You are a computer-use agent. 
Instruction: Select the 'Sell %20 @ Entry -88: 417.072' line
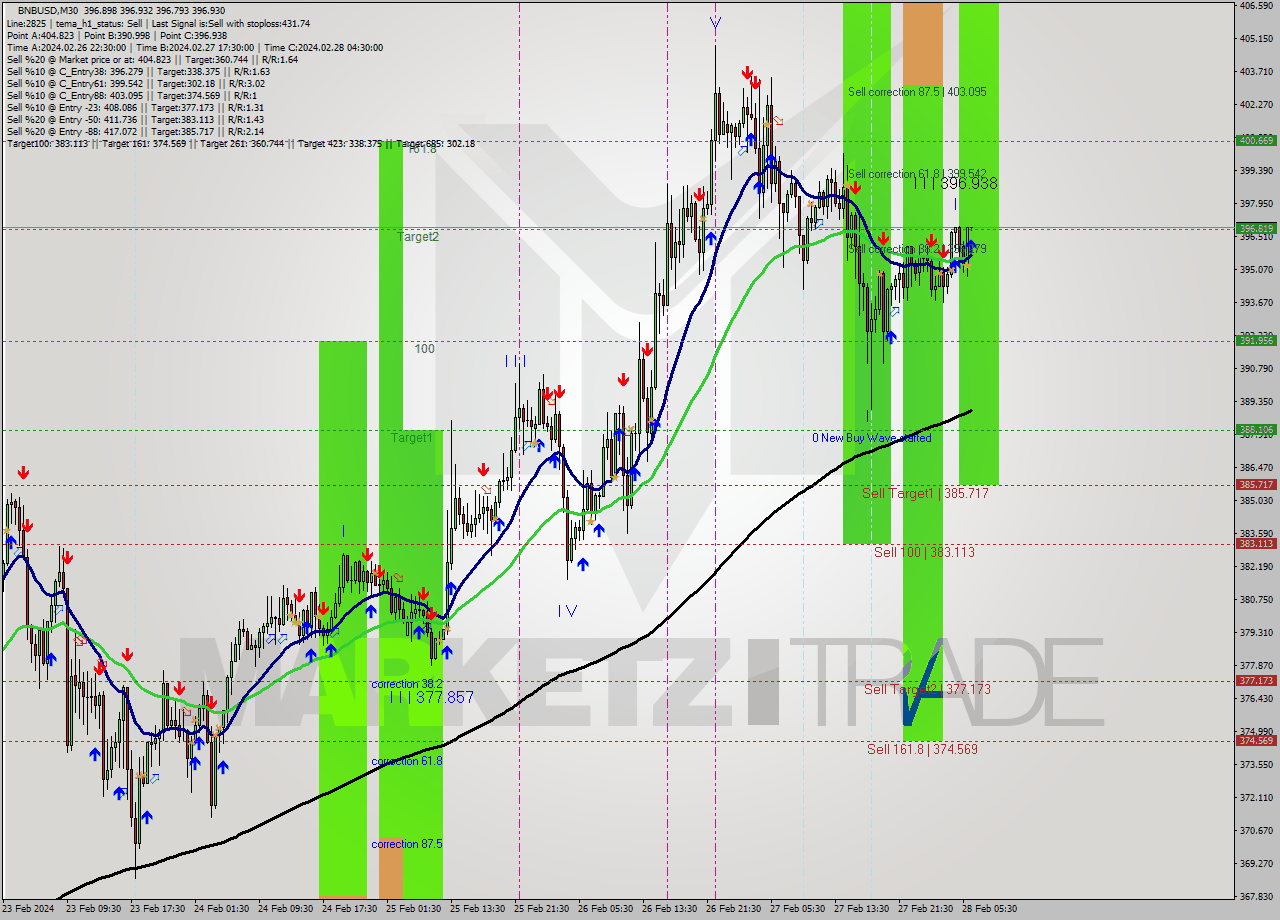click(135, 131)
